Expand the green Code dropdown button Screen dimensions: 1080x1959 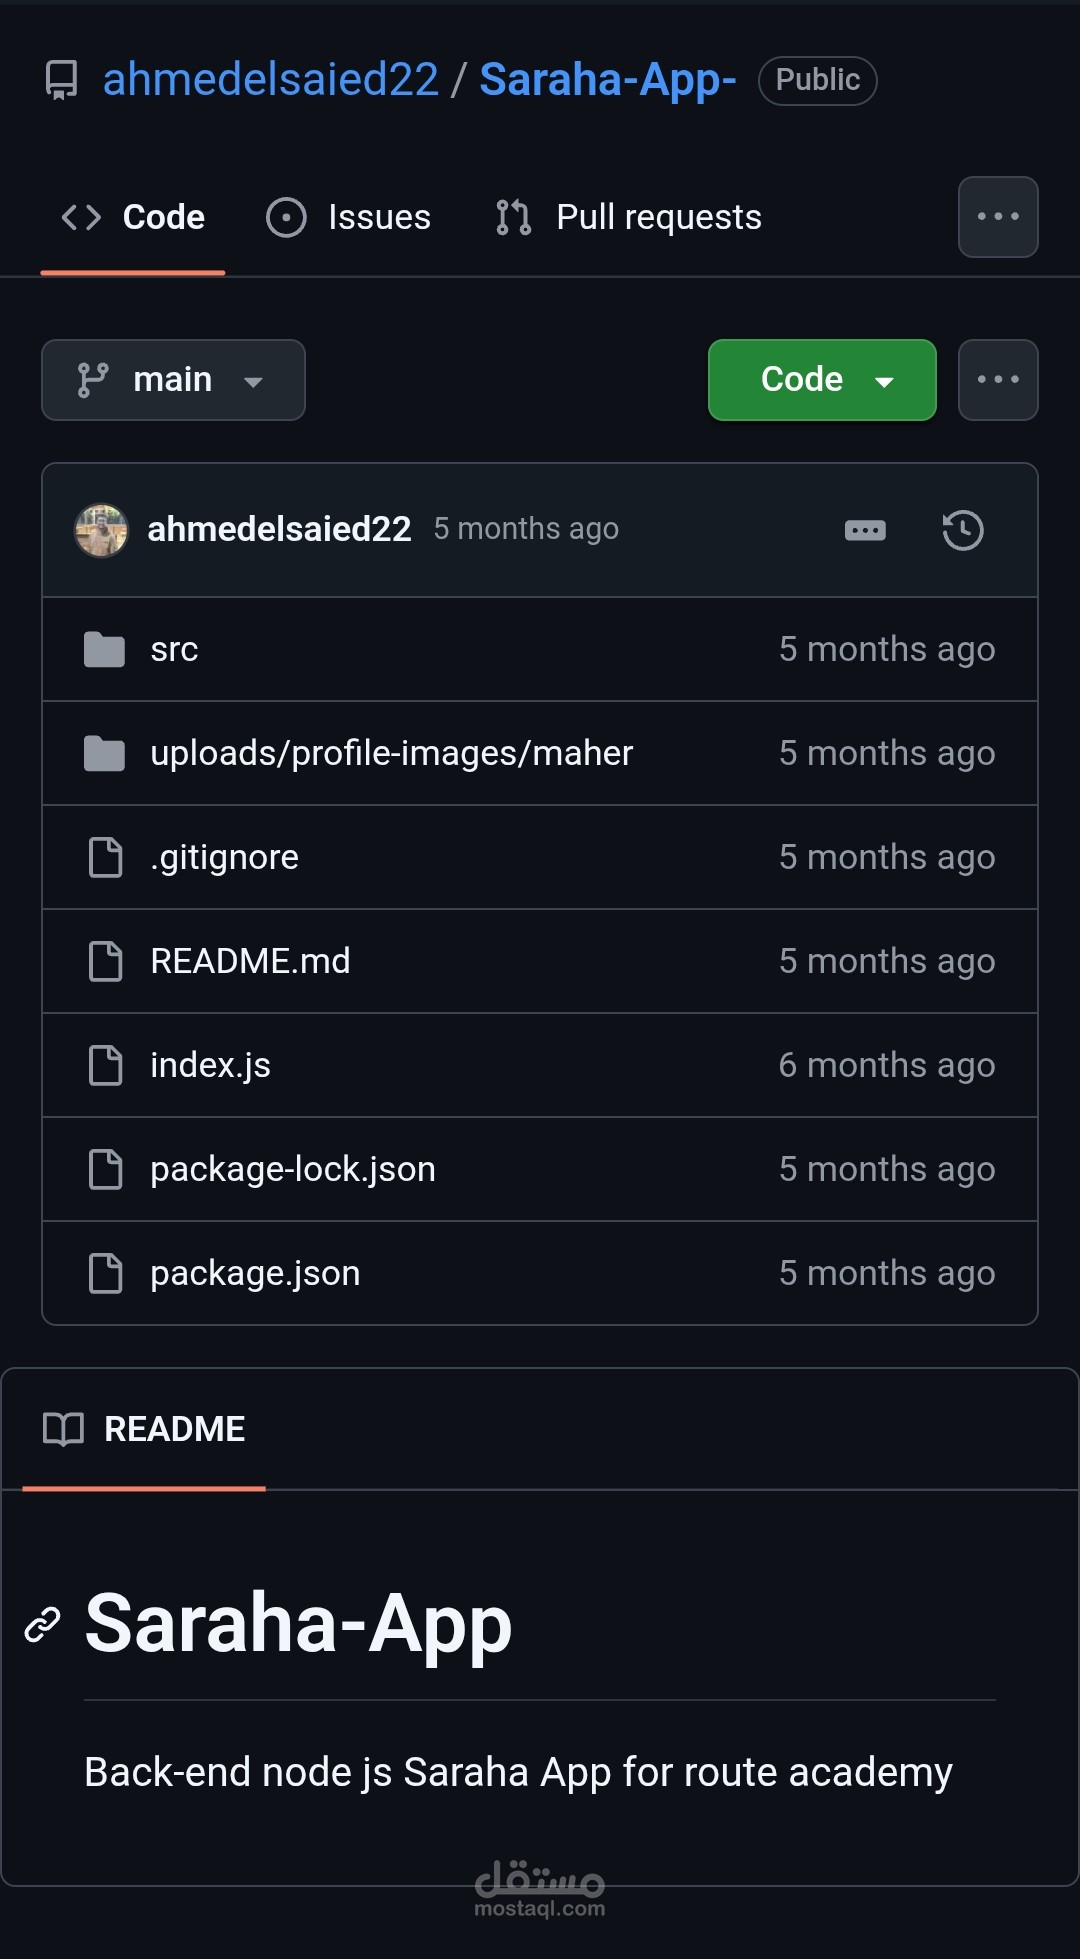tap(822, 380)
